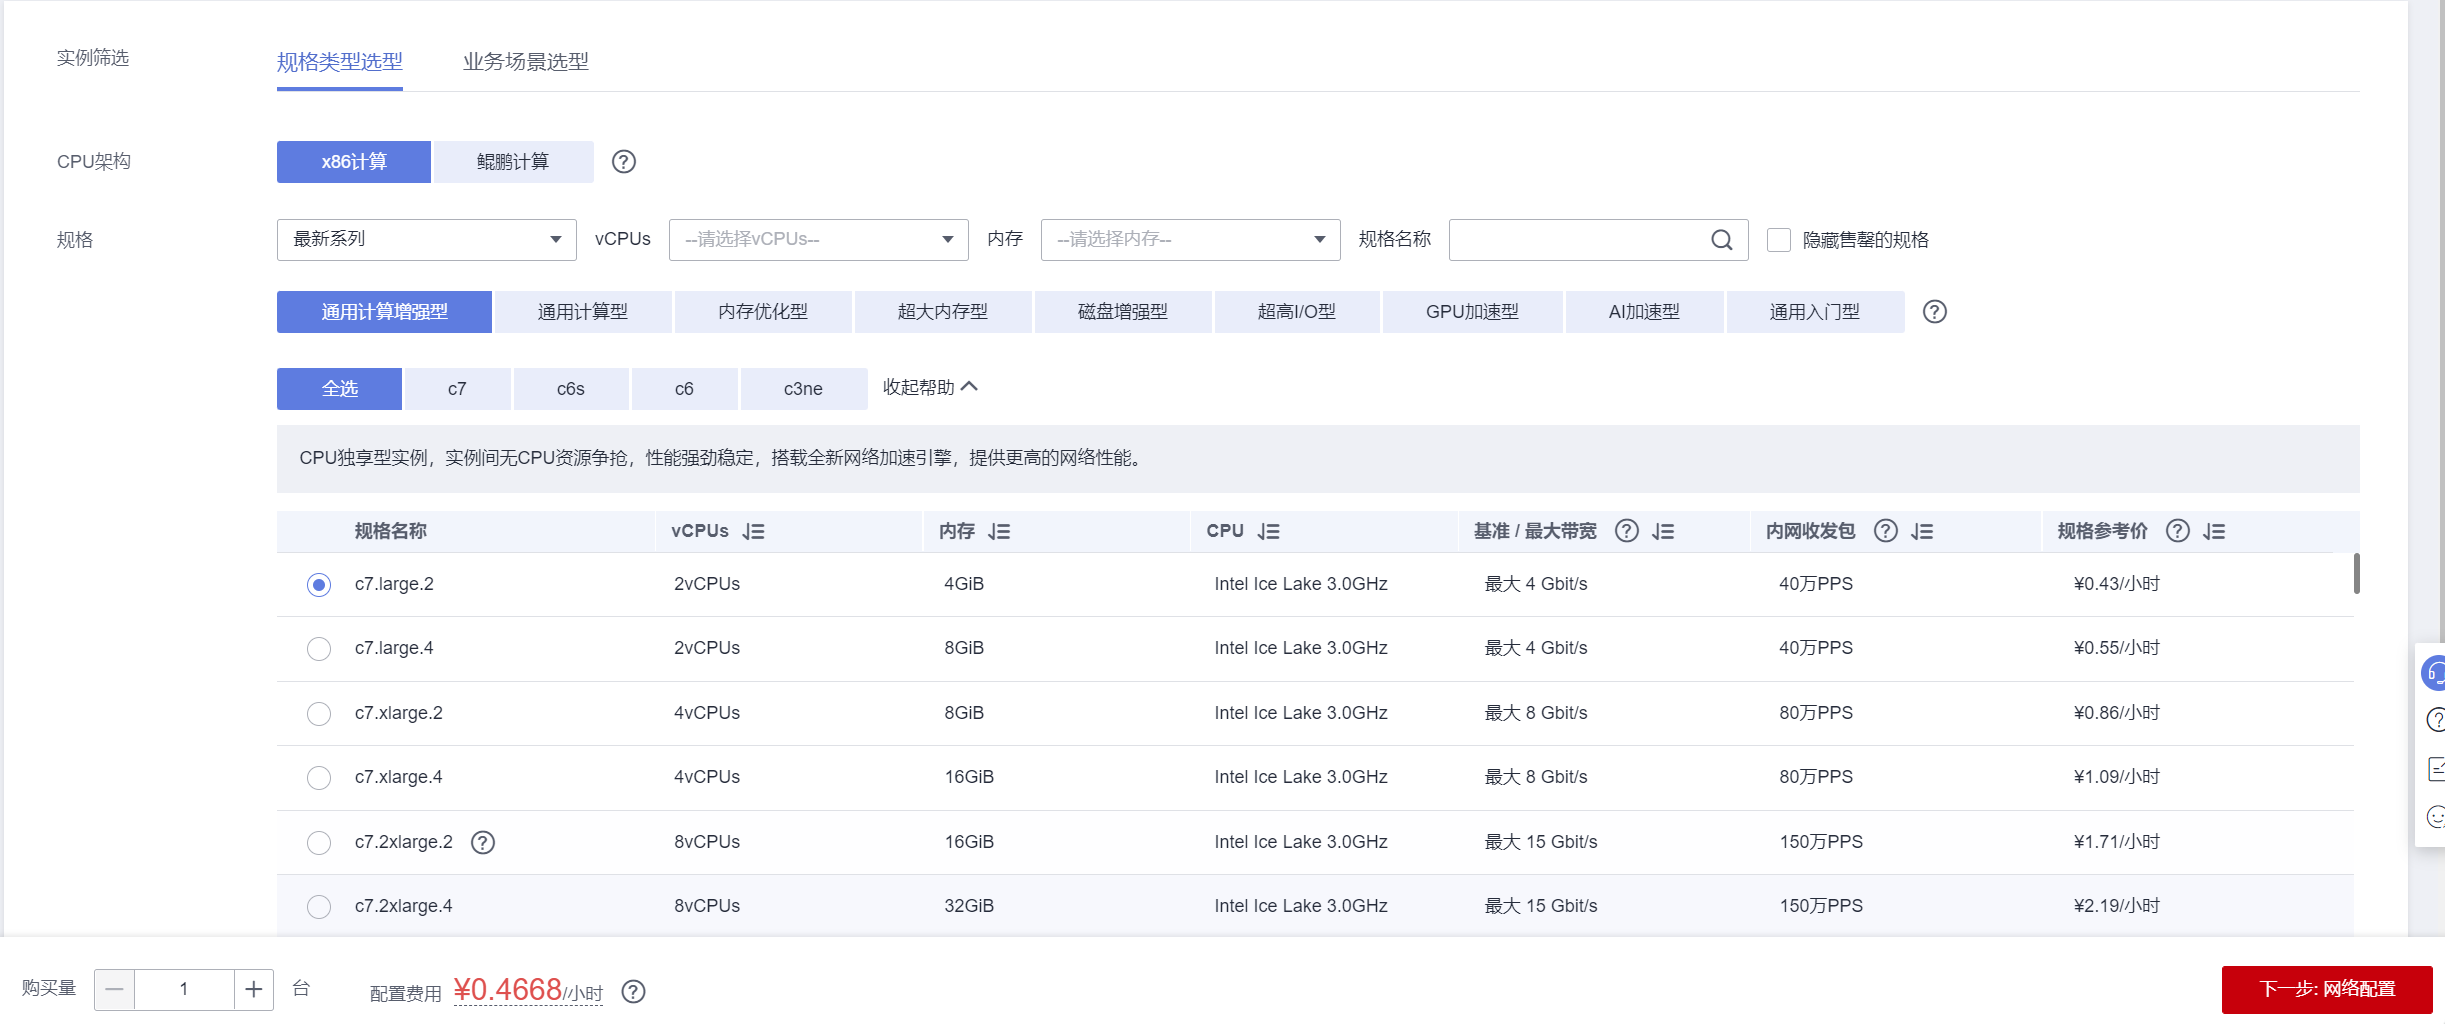Image resolution: width=2445 pixels, height=1024 pixels.
Task: Click help icon next to CPU architecture options
Action: 623,162
